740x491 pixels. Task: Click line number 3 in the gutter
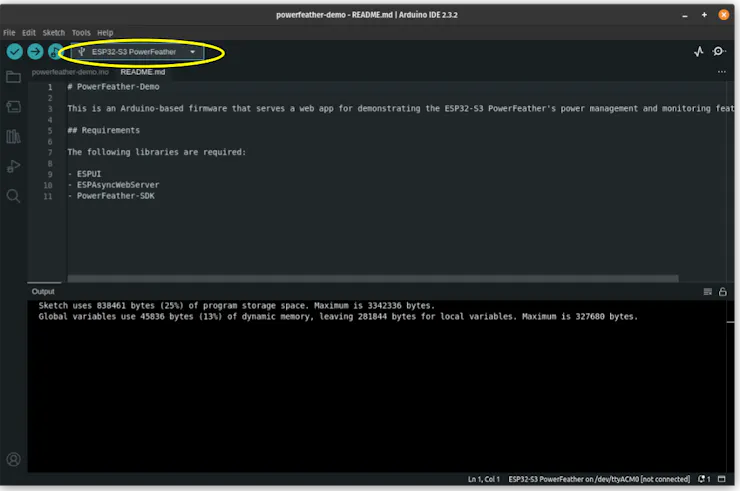tap(50, 109)
